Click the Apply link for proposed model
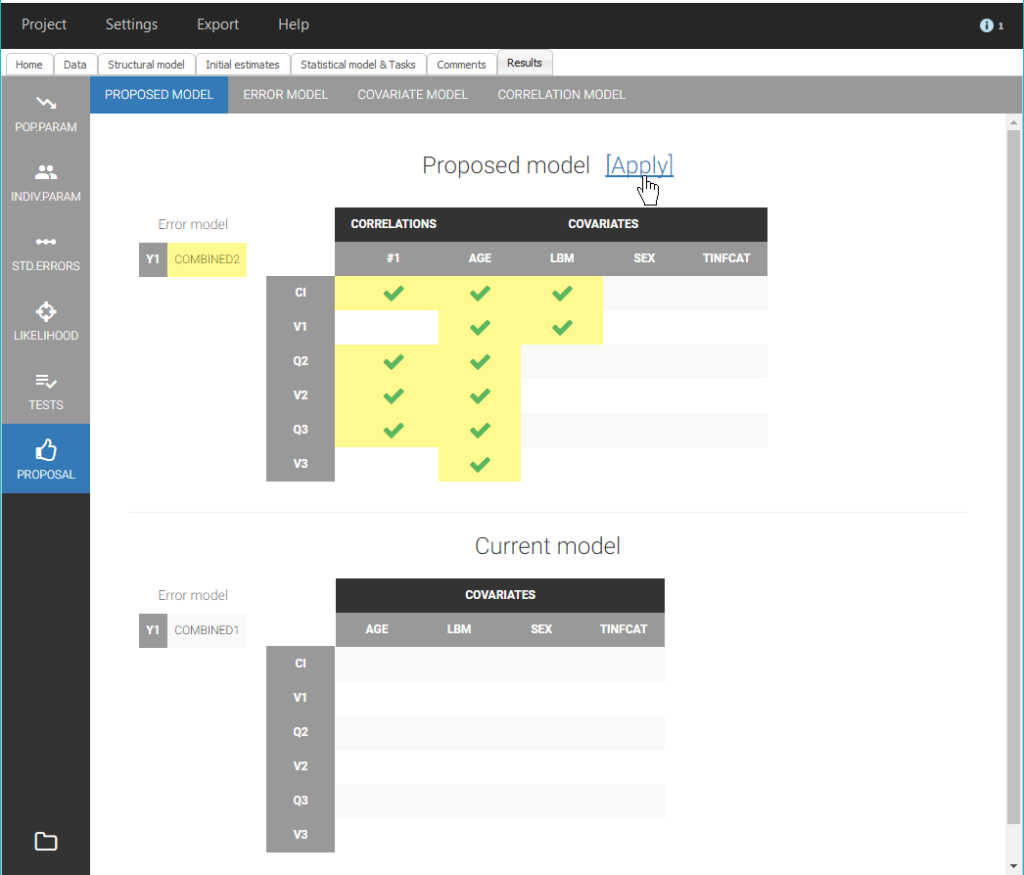Viewport: 1024px width, 875px height. pyautogui.click(x=639, y=165)
